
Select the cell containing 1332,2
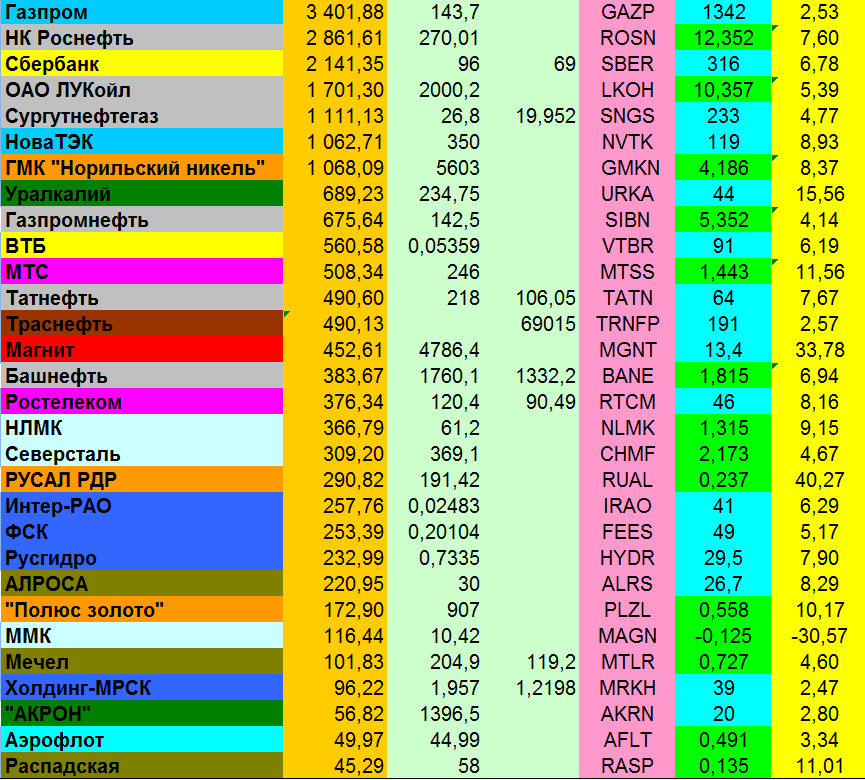pos(531,376)
